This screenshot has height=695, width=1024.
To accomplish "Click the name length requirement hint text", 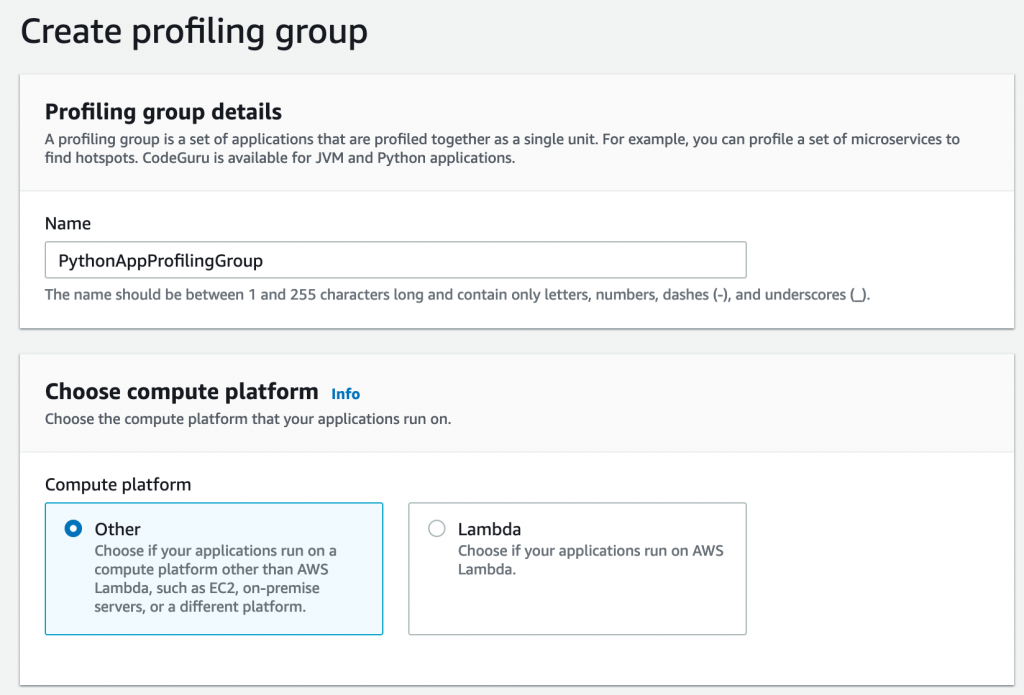I will pos(459,294).
